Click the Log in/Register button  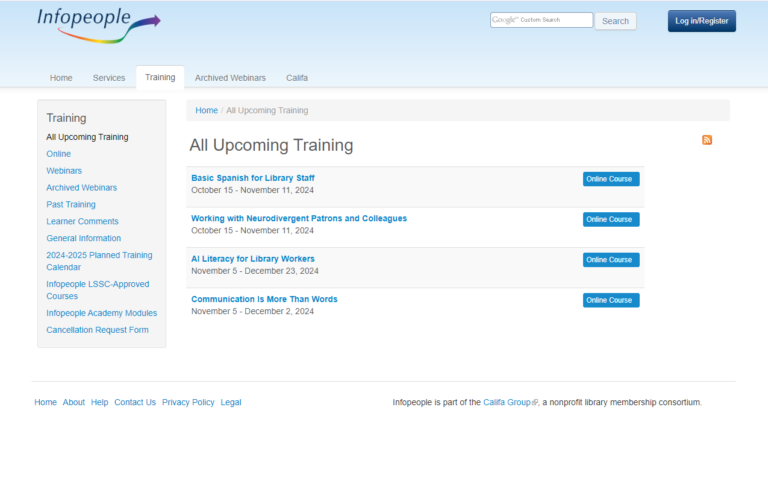pyautogui.click(x=701, y=21)
